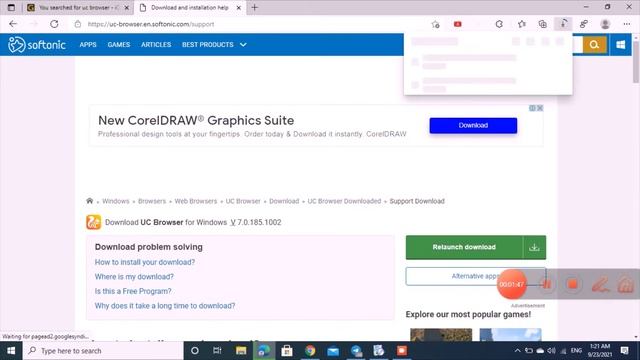Open the tab actions menu icon
Image resolution: width=640 pixels, height=360 pixels.
(x=11, y=7)
